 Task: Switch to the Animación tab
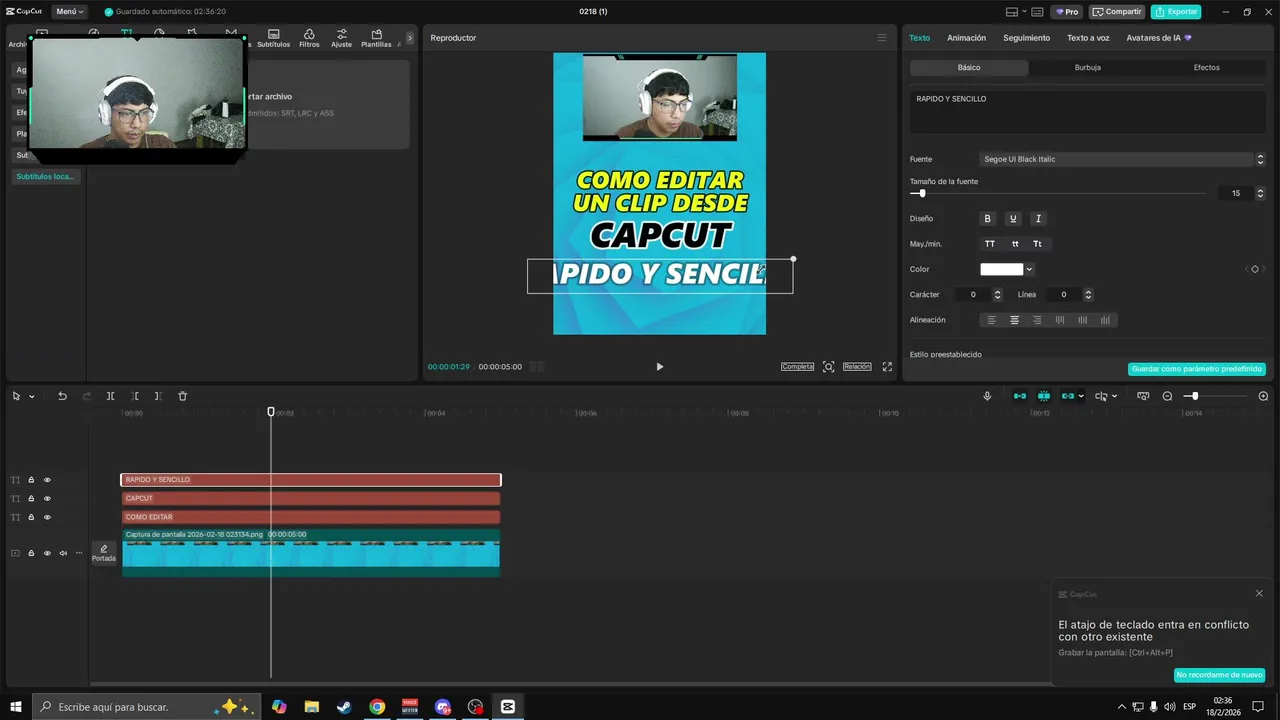tap(966, 38)
